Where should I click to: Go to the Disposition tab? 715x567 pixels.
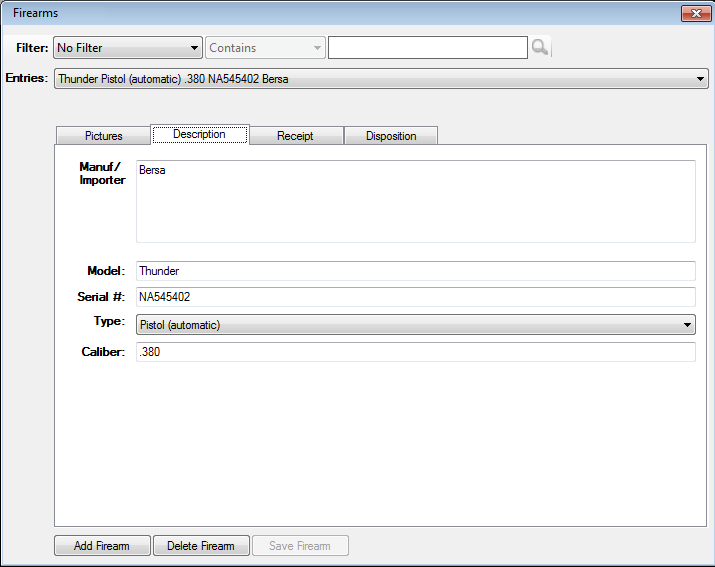click(x=391, y=136)
